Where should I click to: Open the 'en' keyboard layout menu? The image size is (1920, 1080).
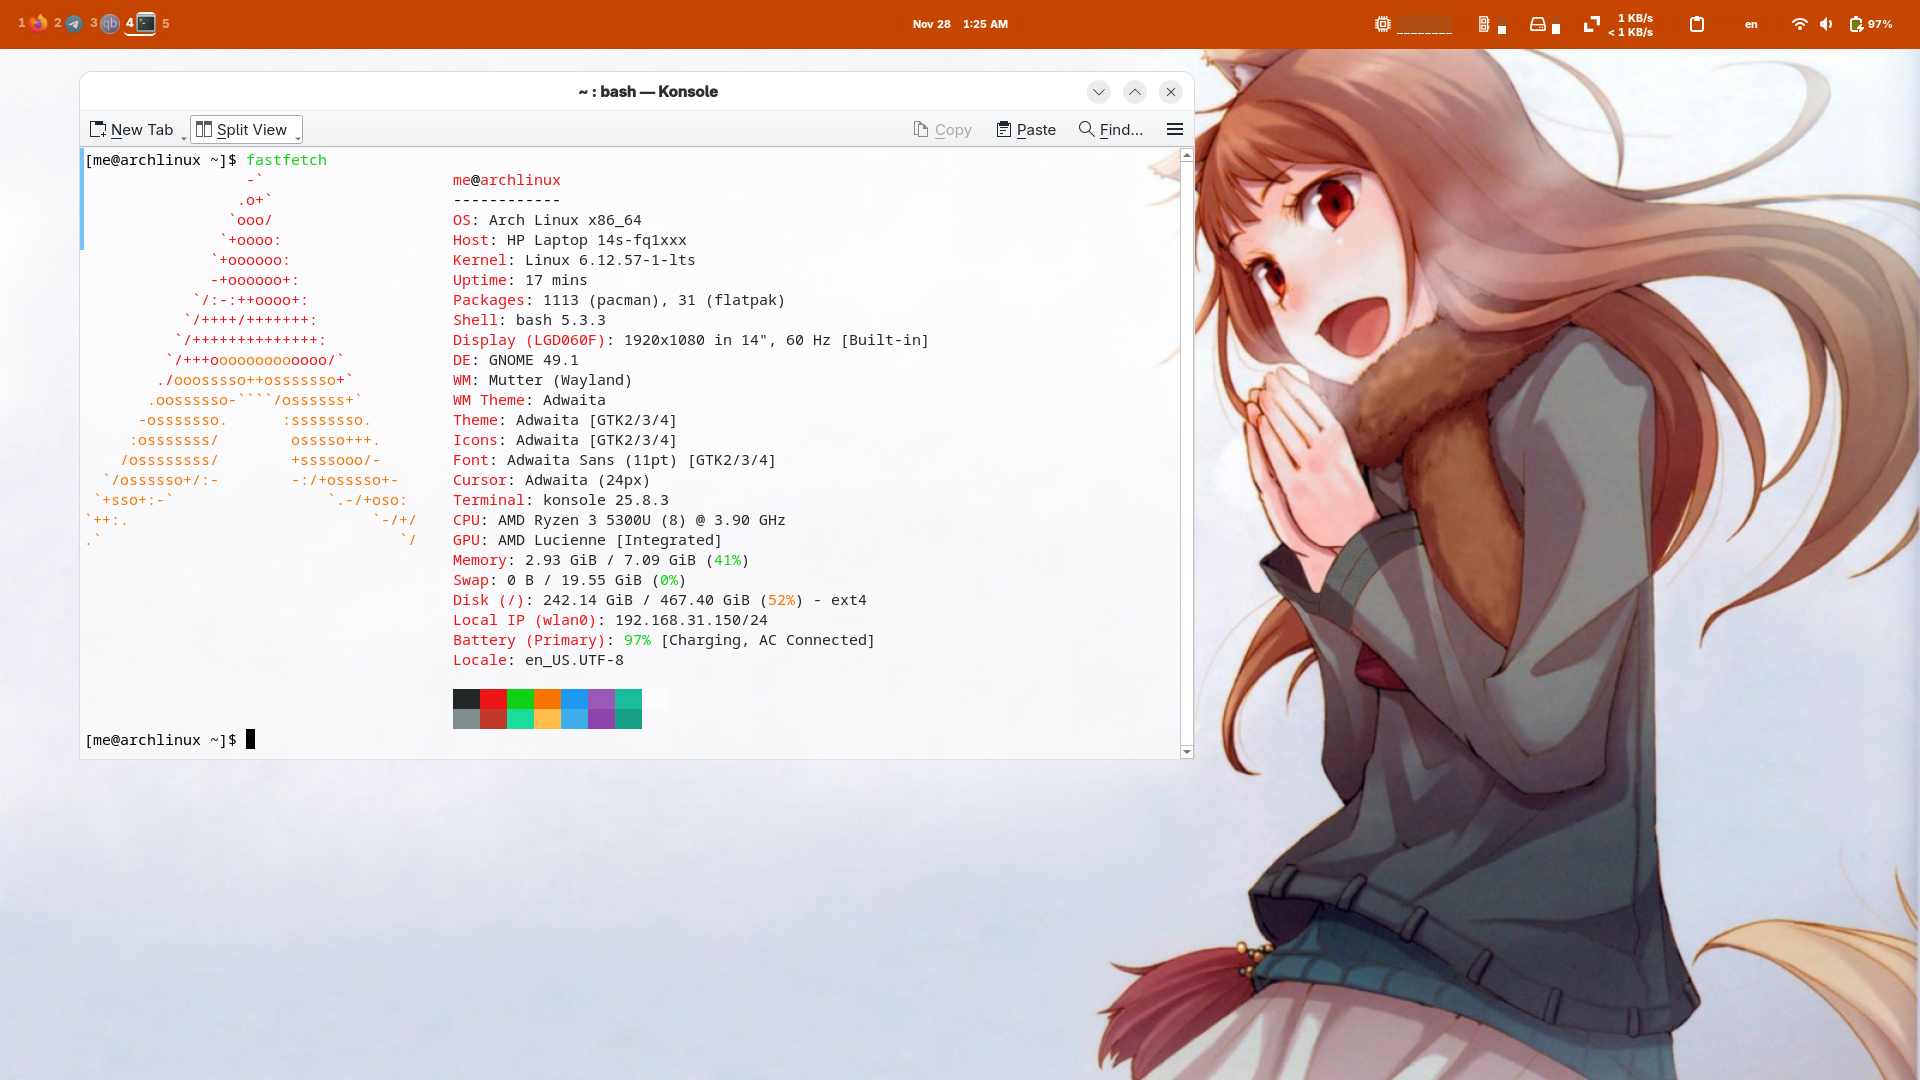[x=1751, y=24]
